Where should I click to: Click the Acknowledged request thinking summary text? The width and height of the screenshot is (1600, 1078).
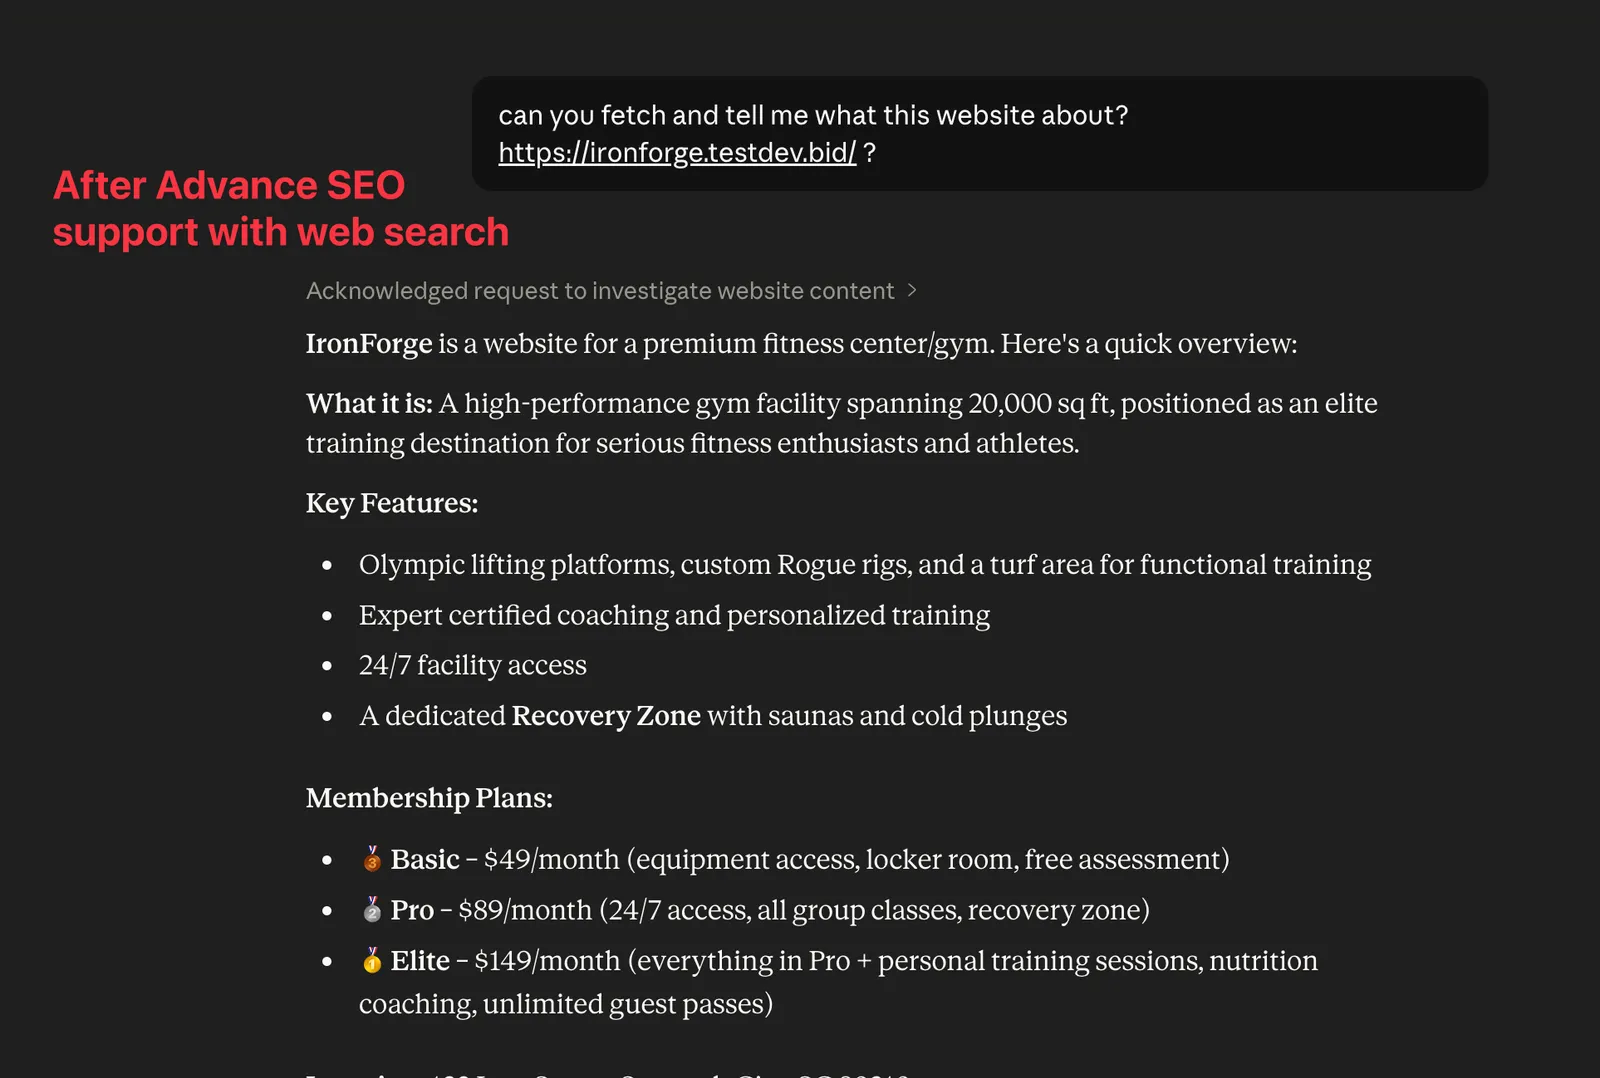coord(600,291)
